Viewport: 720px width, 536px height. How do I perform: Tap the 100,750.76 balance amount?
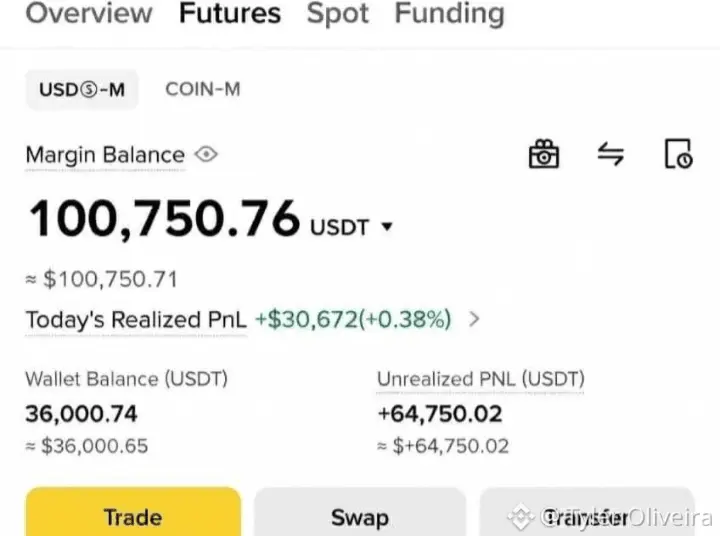pyautogui.click(x=164, y=219)
